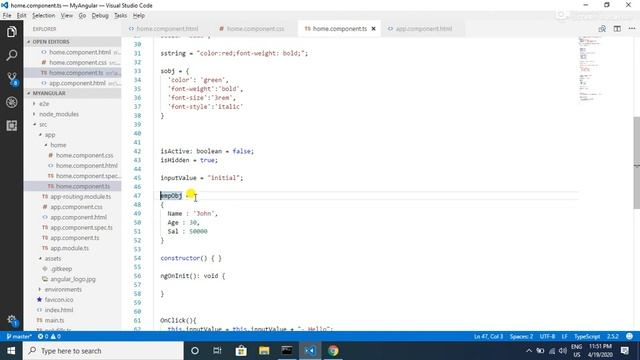
Task: Open Windows Start menu
Action: point(11,351)
